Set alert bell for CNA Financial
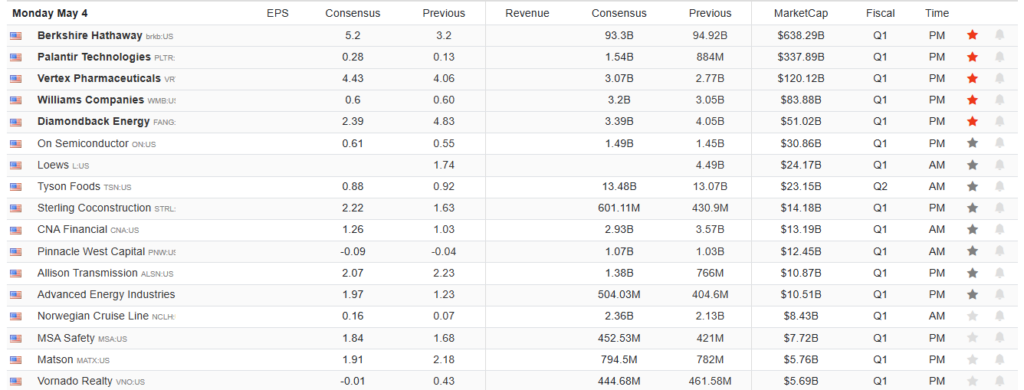This screenshot has width=1024, height=390. coord(999,230)
